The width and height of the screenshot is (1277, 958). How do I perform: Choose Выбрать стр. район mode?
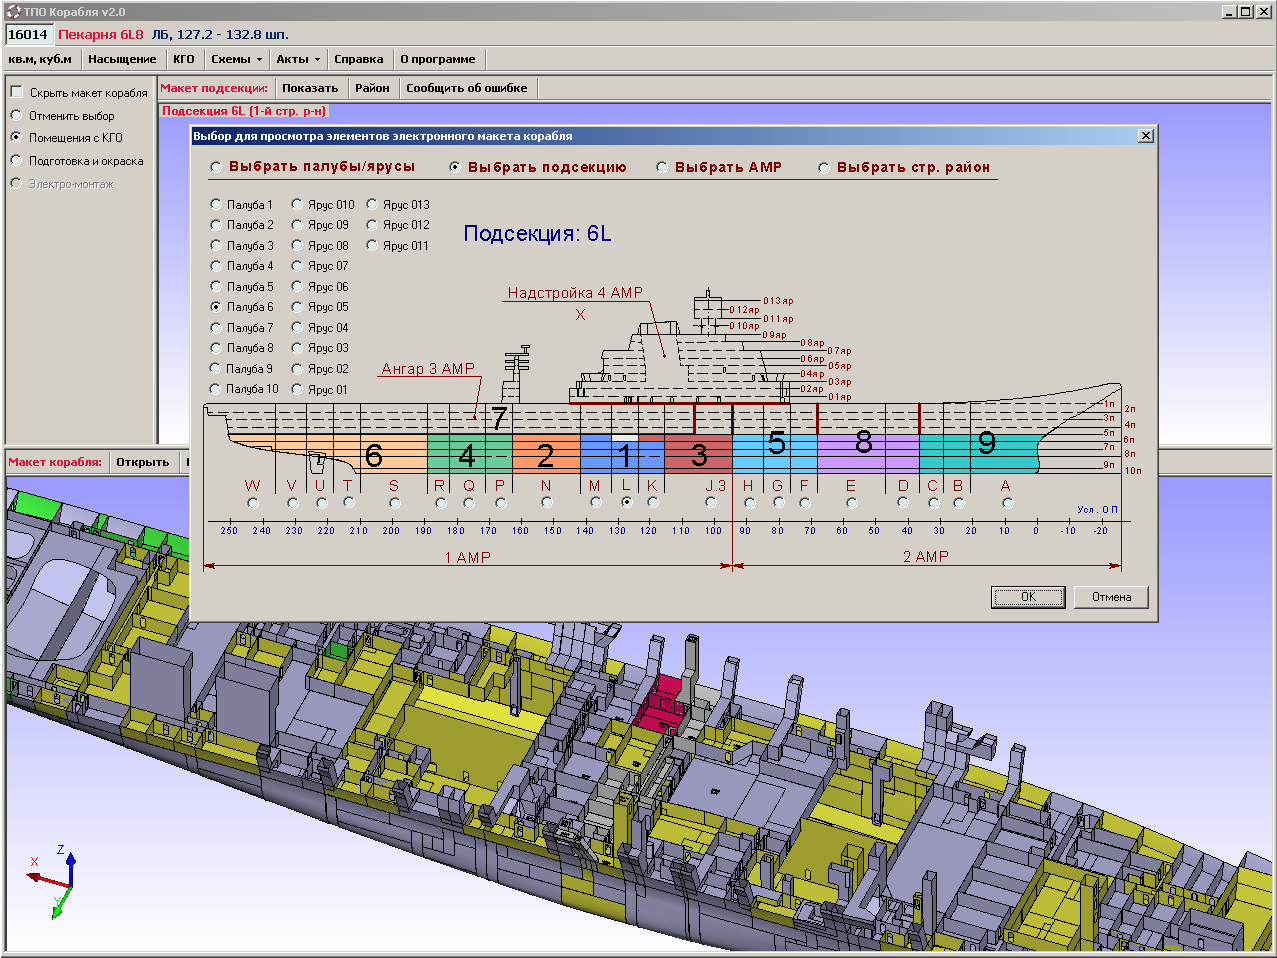tap(824, 167)
